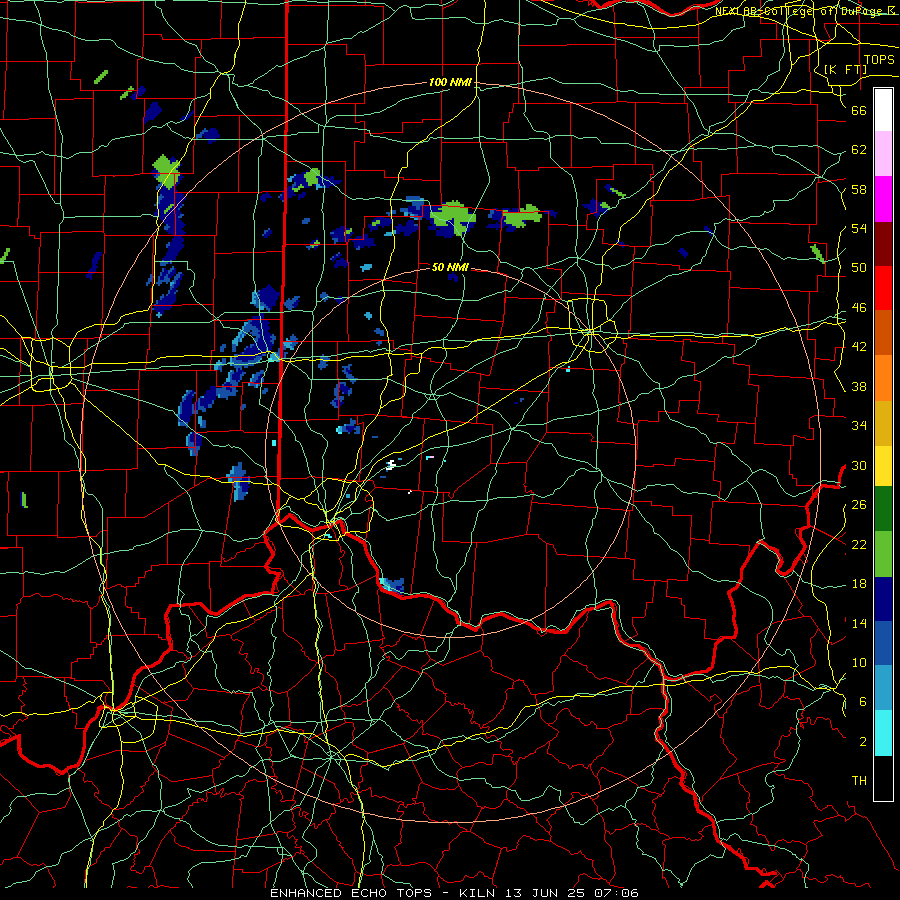Click the 22 scale value
This screenshot has width=900, height=900.
859,544
